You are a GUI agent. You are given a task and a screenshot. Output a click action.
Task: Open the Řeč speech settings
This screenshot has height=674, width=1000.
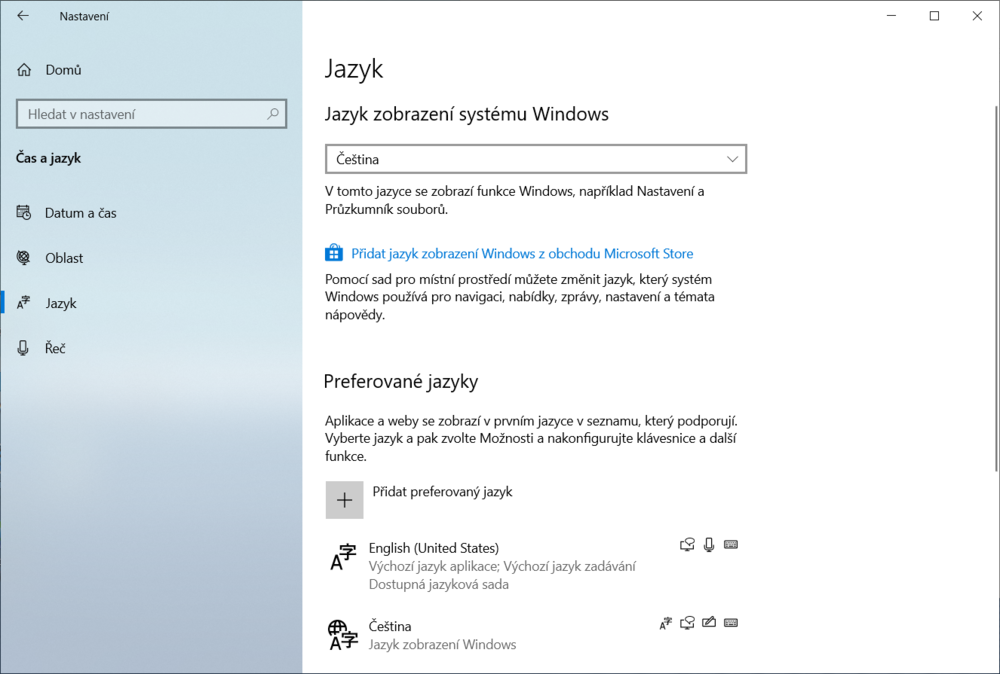(x=55, y=348)
